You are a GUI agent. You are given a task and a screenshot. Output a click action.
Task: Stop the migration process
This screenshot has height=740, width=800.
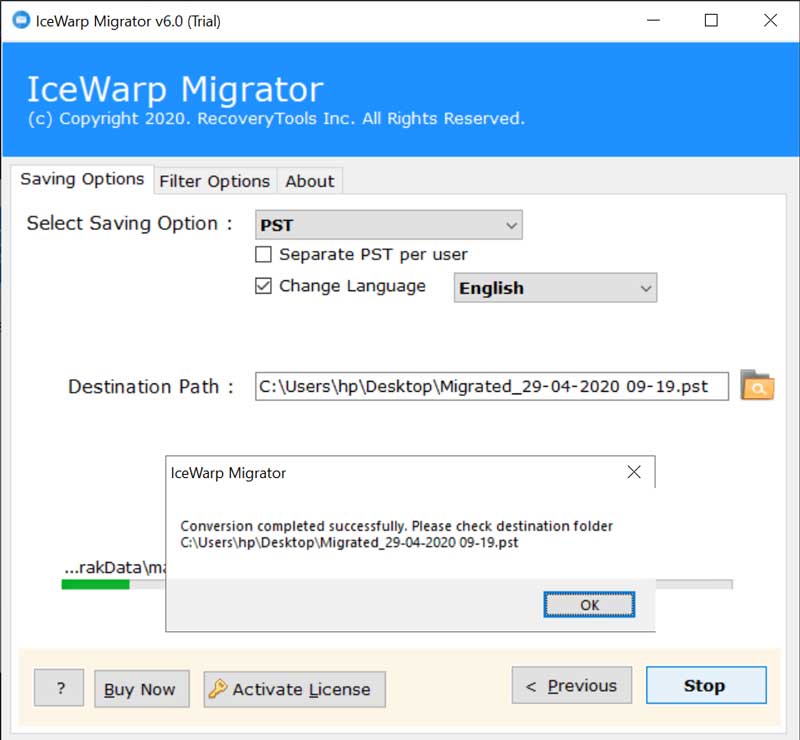(706, 685)
